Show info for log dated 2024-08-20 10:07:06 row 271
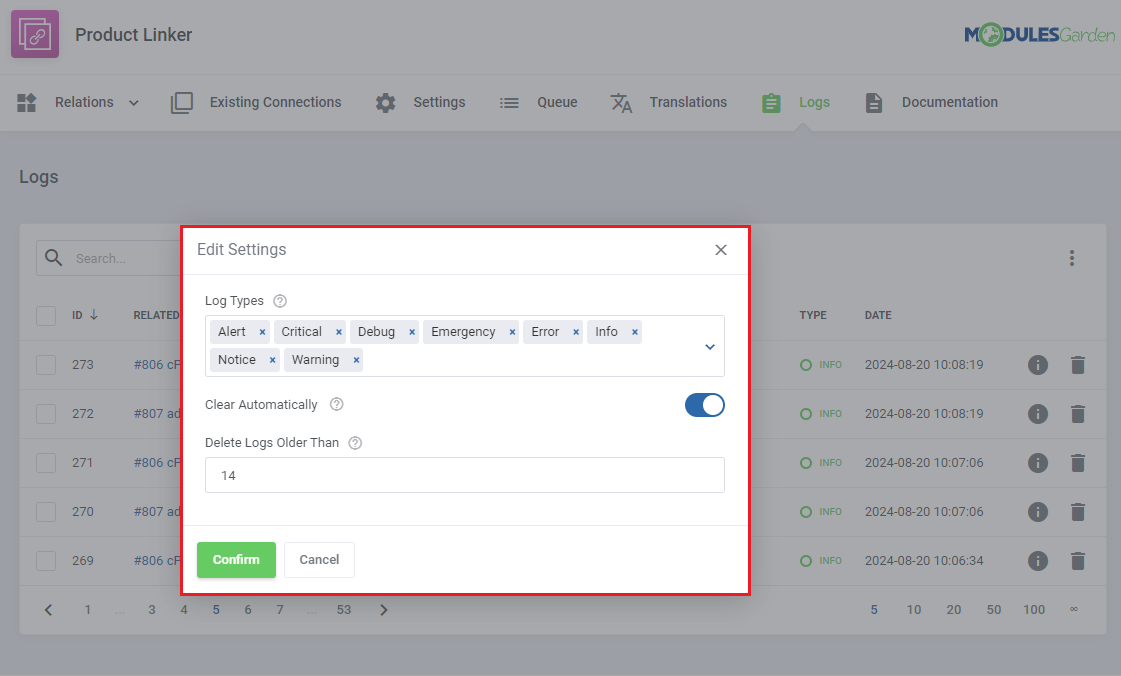This screenshot has height=676, width=1121. tap(1038, 463)
